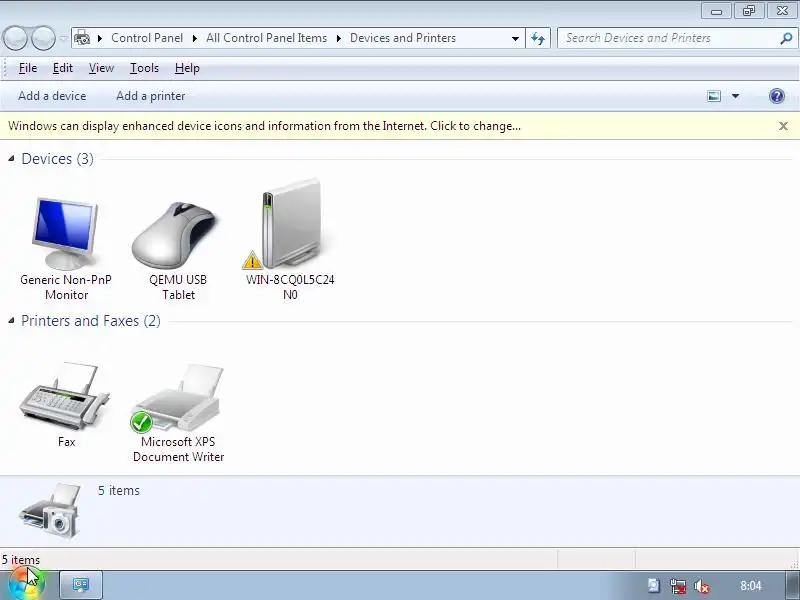
Task: Click Control Panel in the breadcrumb
Action: coord(147,38)
